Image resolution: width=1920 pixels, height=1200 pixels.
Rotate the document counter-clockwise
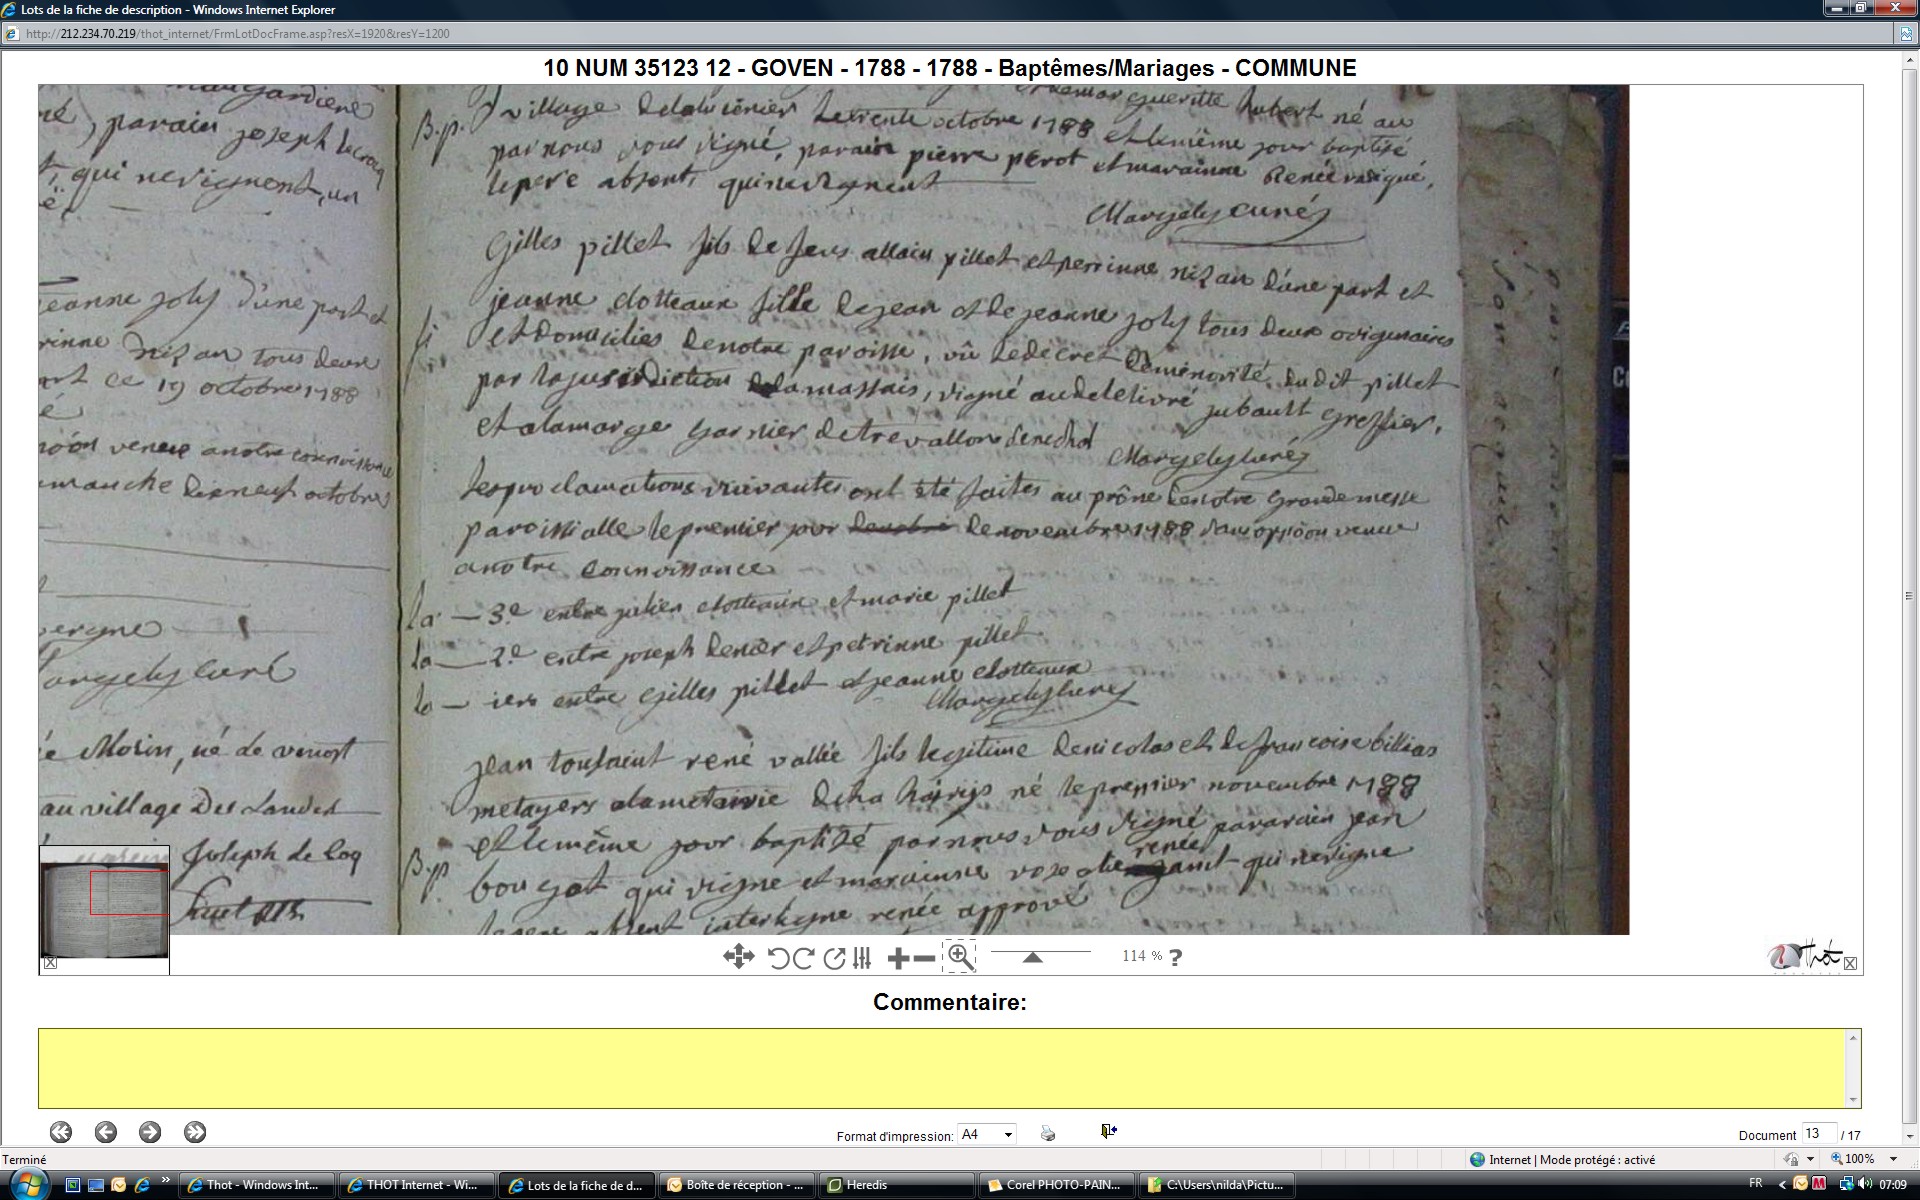point(778,958)
